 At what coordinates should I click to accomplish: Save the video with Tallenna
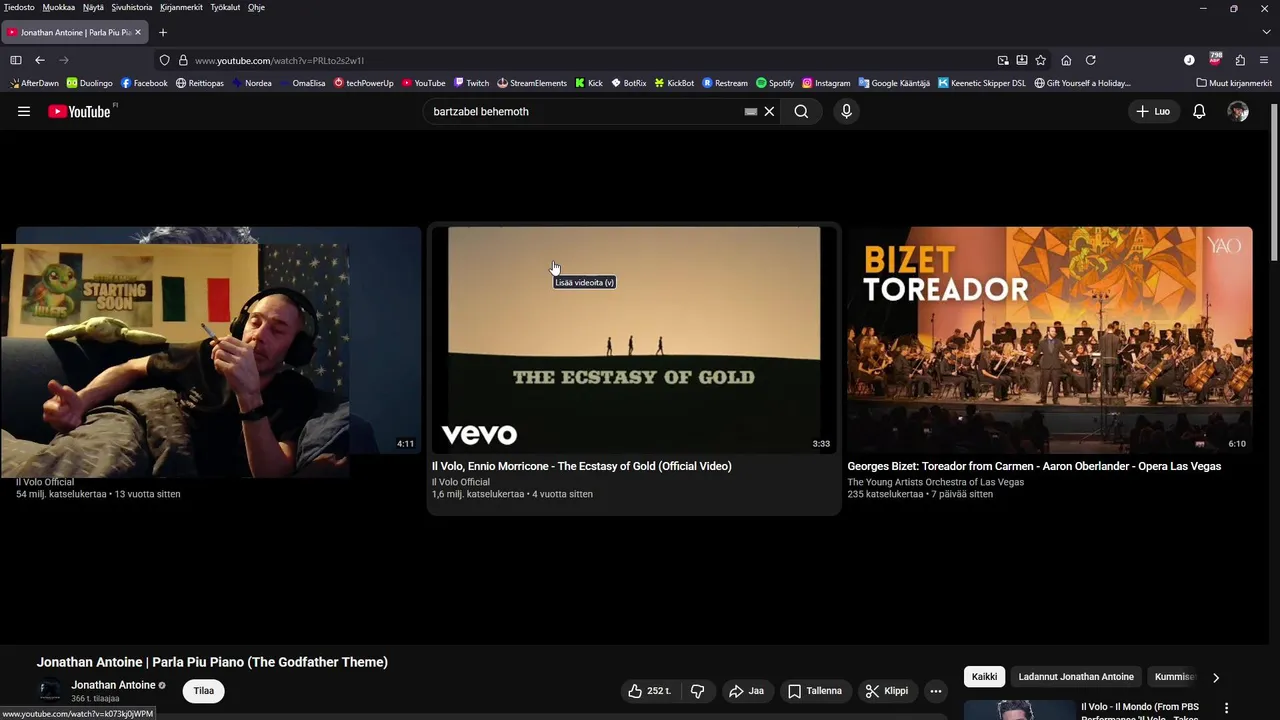pos(815,691)
